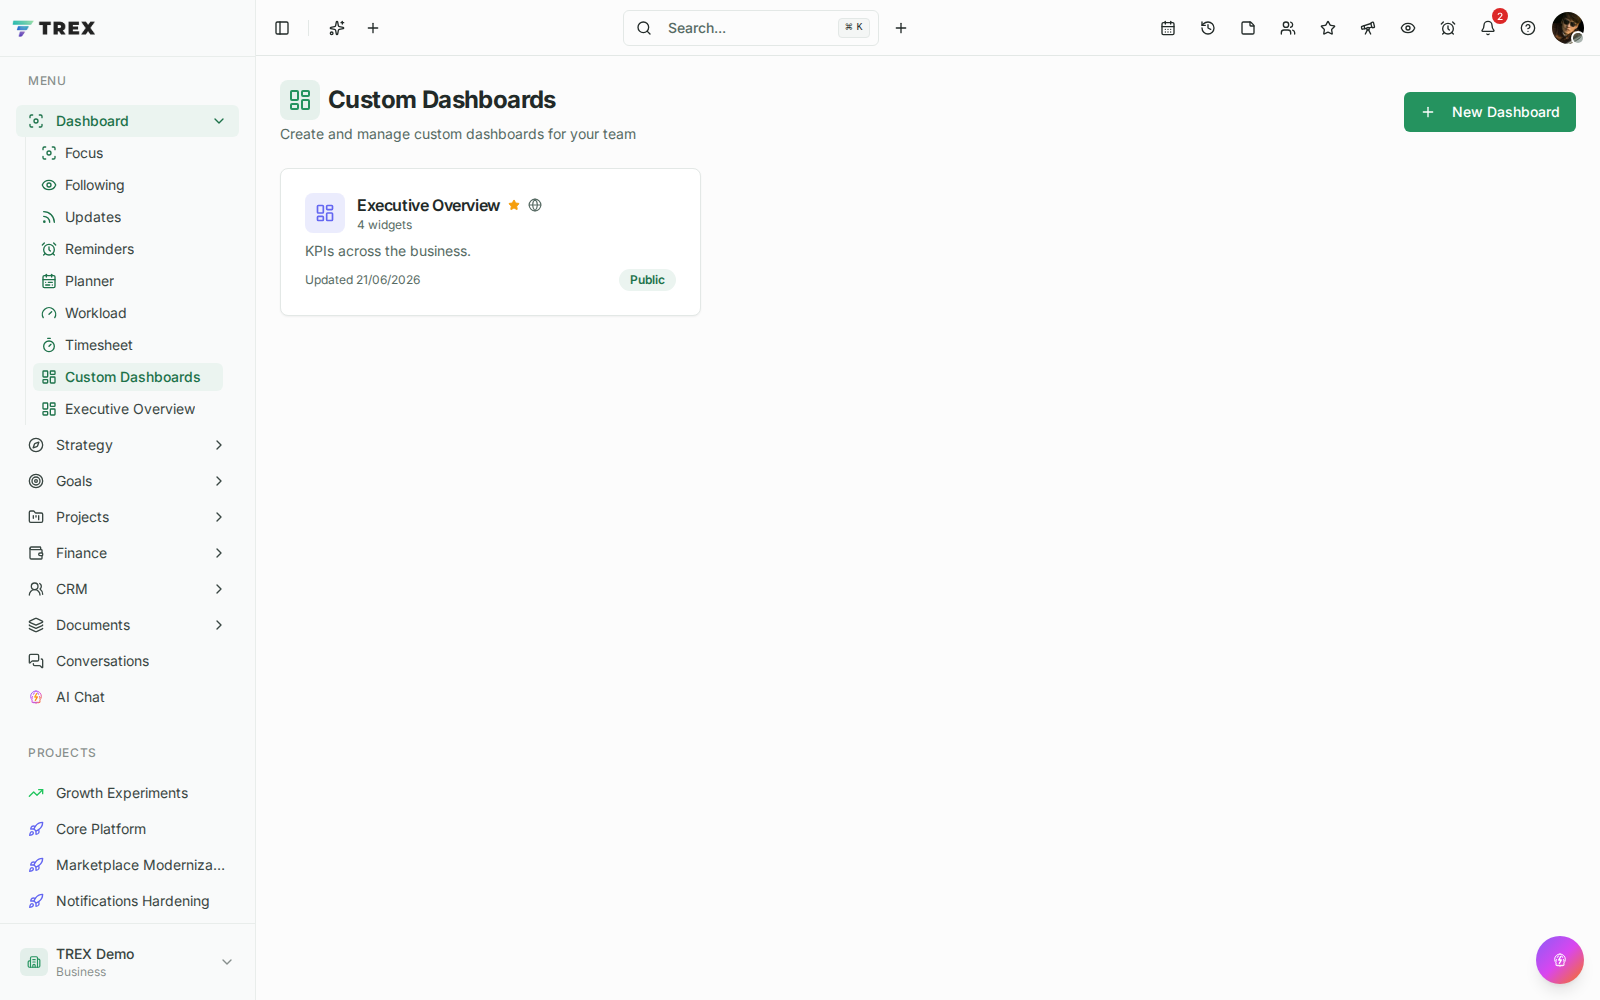This screenshot has height=1000, width=1600.
Task: Open the team members icon
Action: click(x=1288, y=28)
